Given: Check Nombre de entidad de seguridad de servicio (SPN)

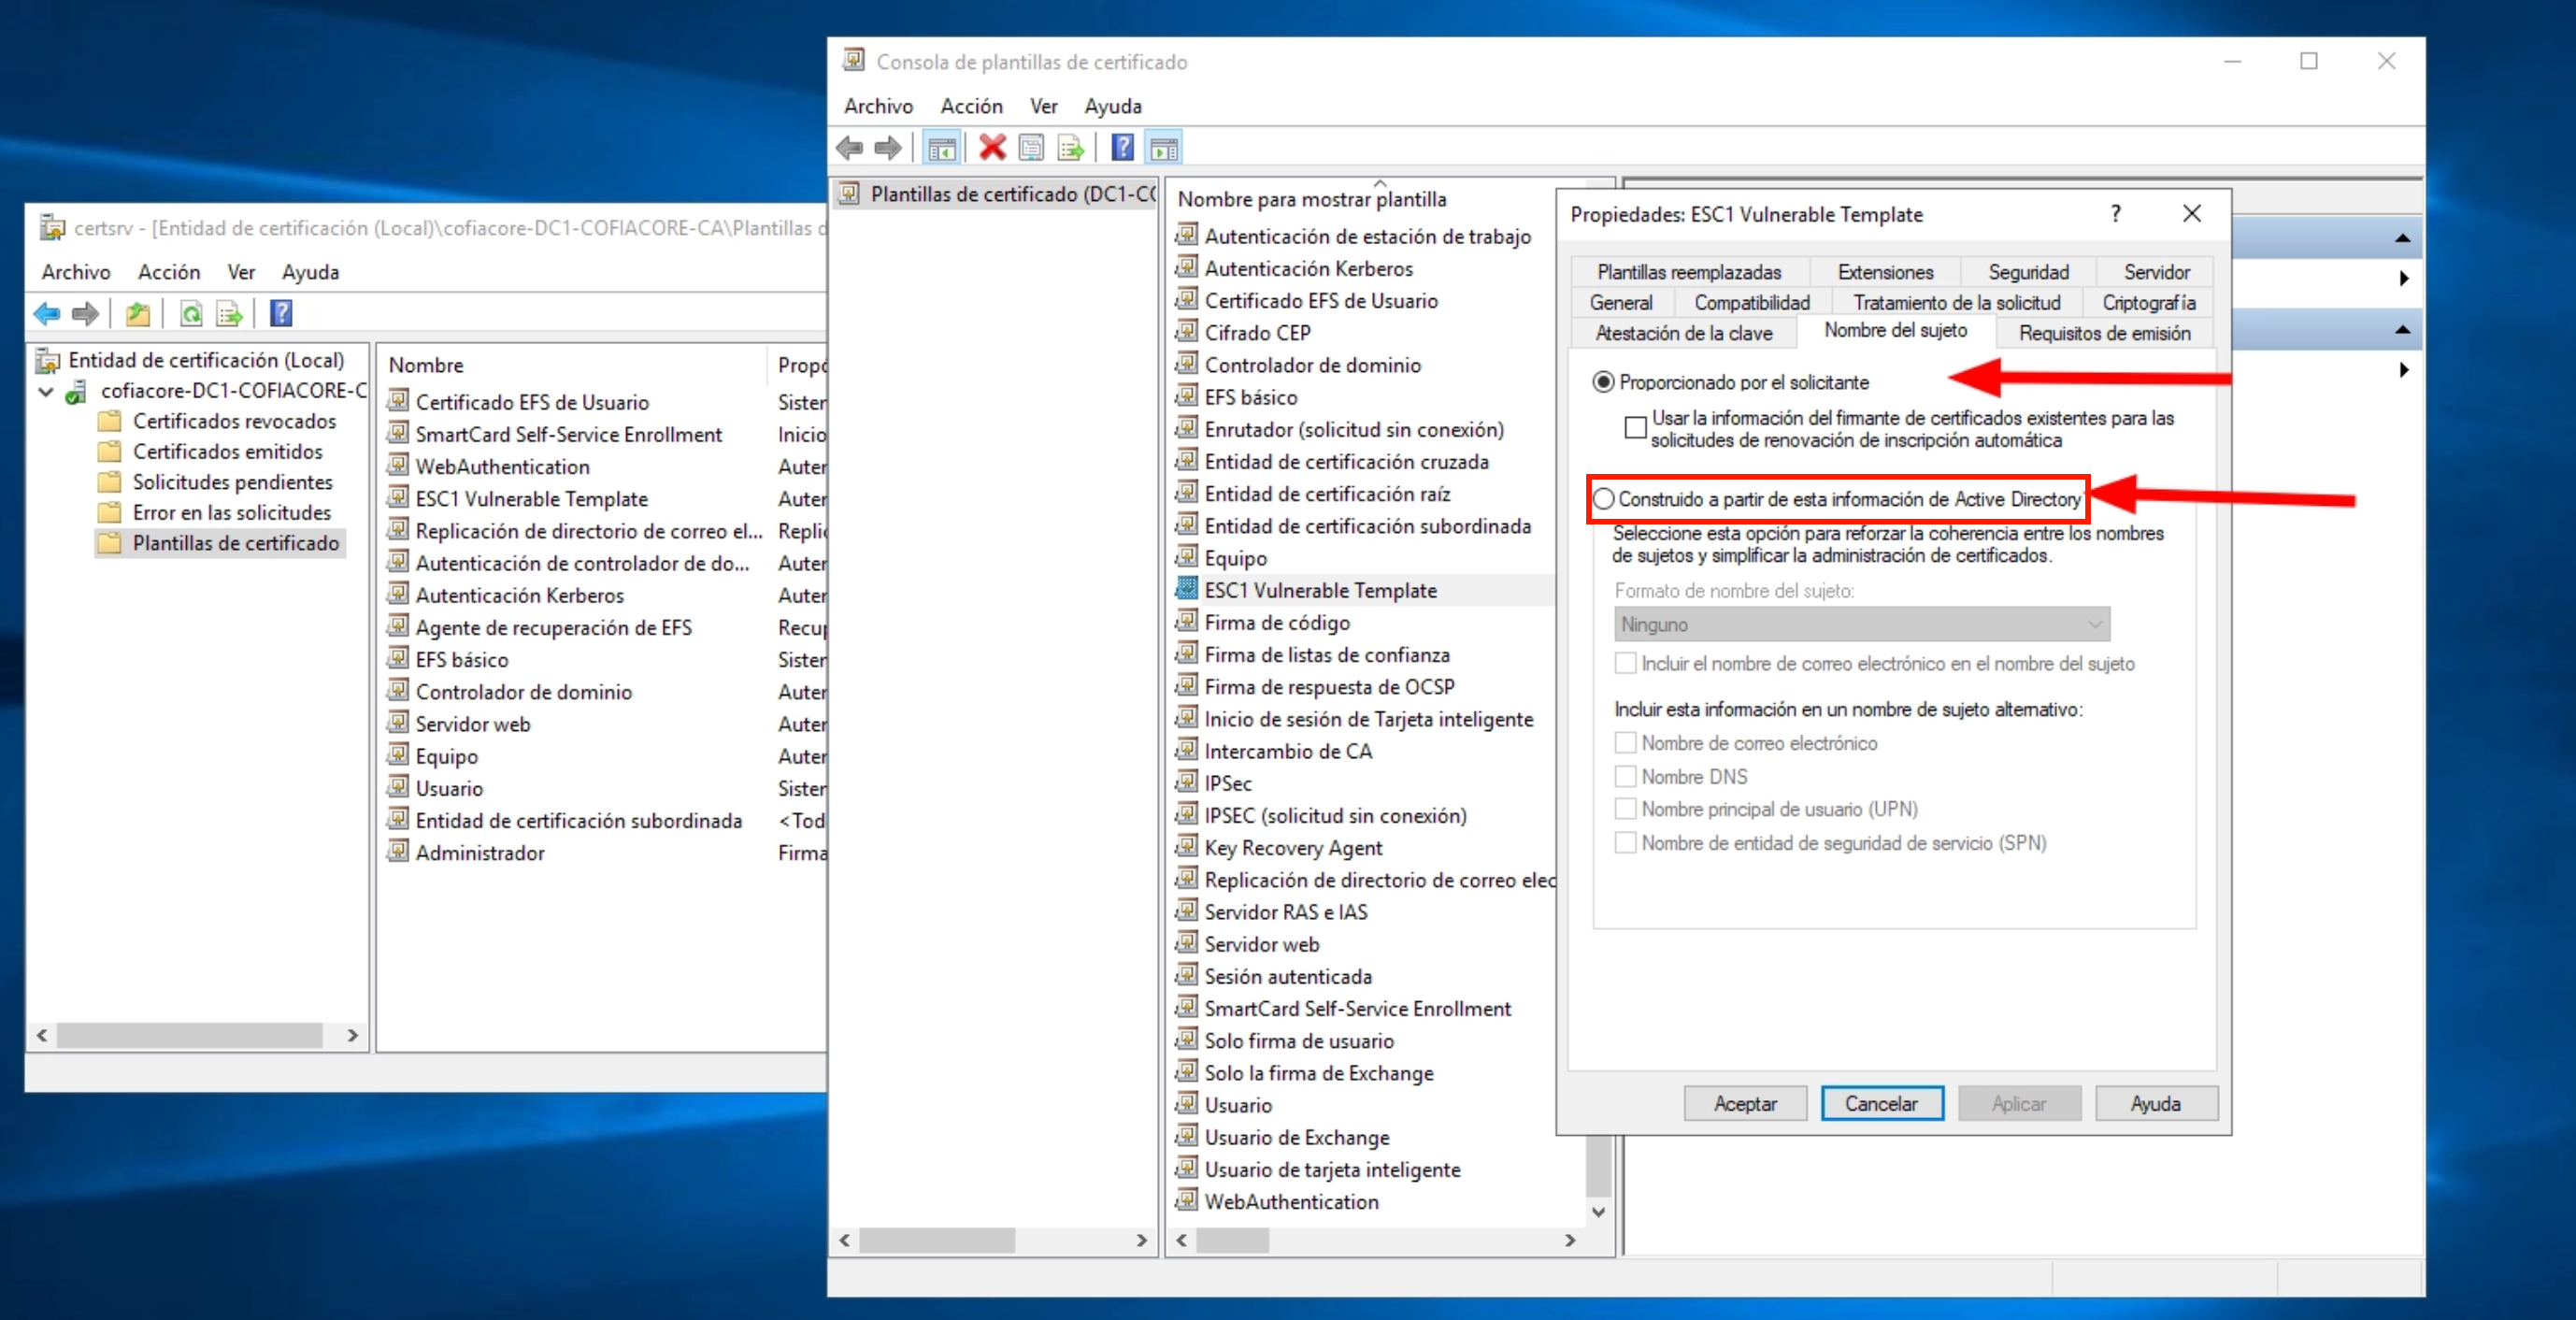Looking at the screenshot, I should (x=1626, y=842).
